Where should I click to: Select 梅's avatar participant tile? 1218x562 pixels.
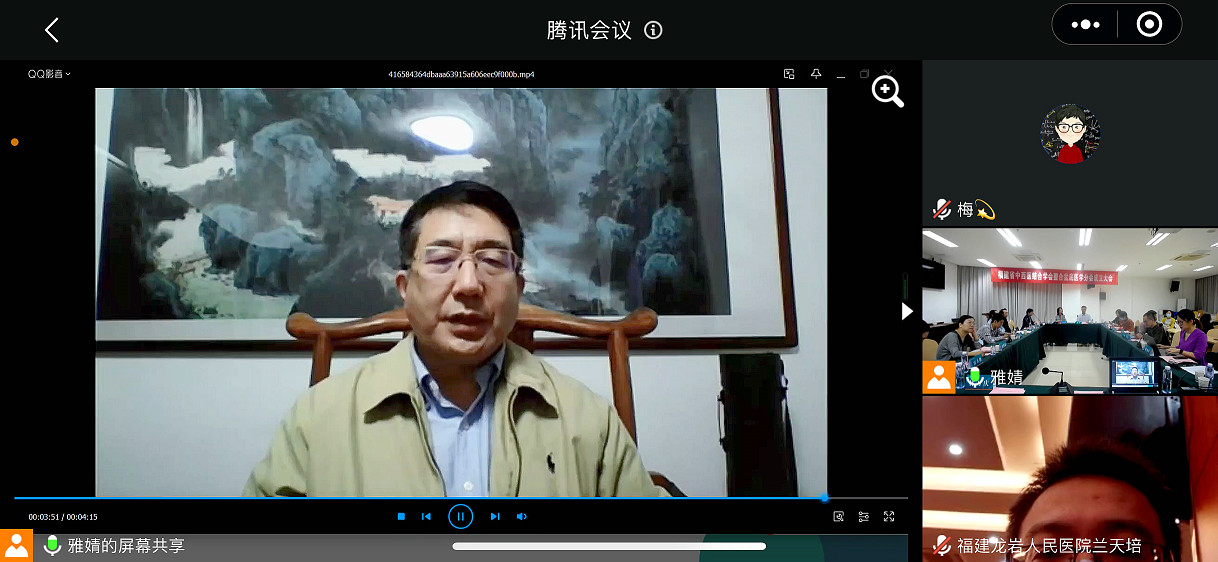(1069, 140)
